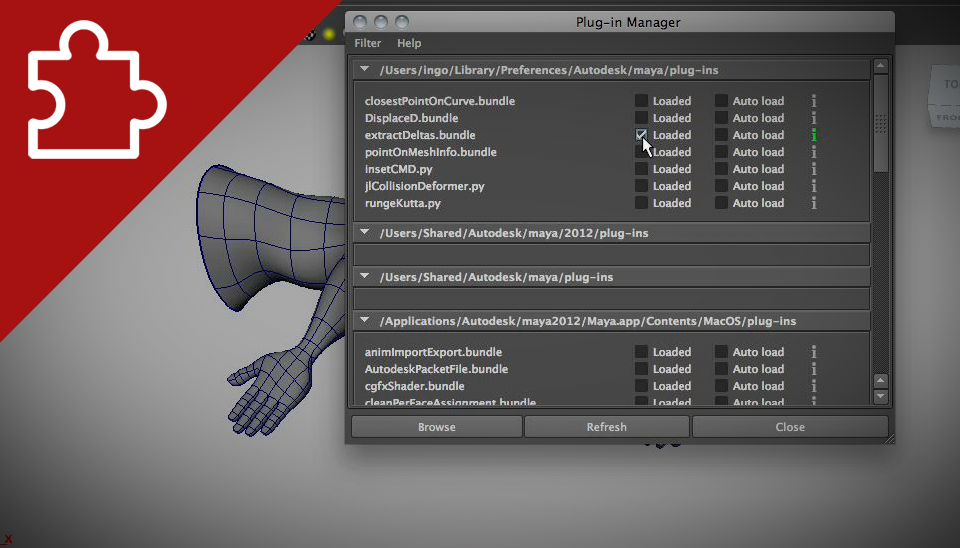The height and width of the screenshot is (548, 960).
Task: Open info for insetCMD.py
Action: [814, 169]
